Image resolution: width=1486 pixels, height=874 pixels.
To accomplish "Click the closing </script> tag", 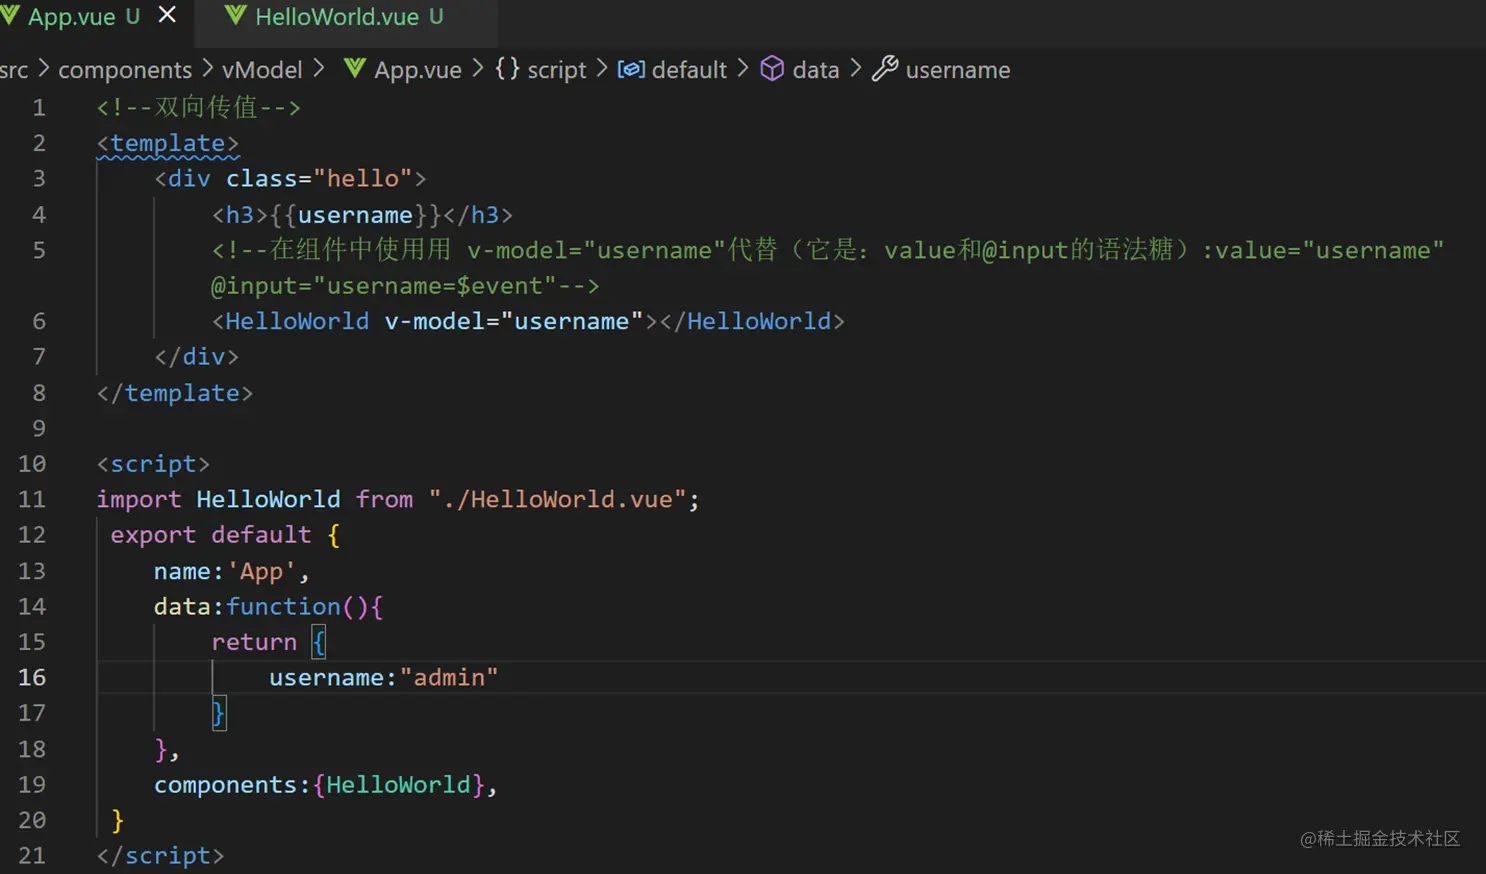I will coord(160,856).
